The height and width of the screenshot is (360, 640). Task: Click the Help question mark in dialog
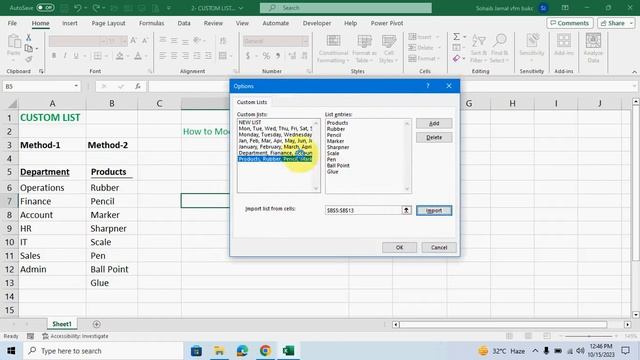coord(428,86)
